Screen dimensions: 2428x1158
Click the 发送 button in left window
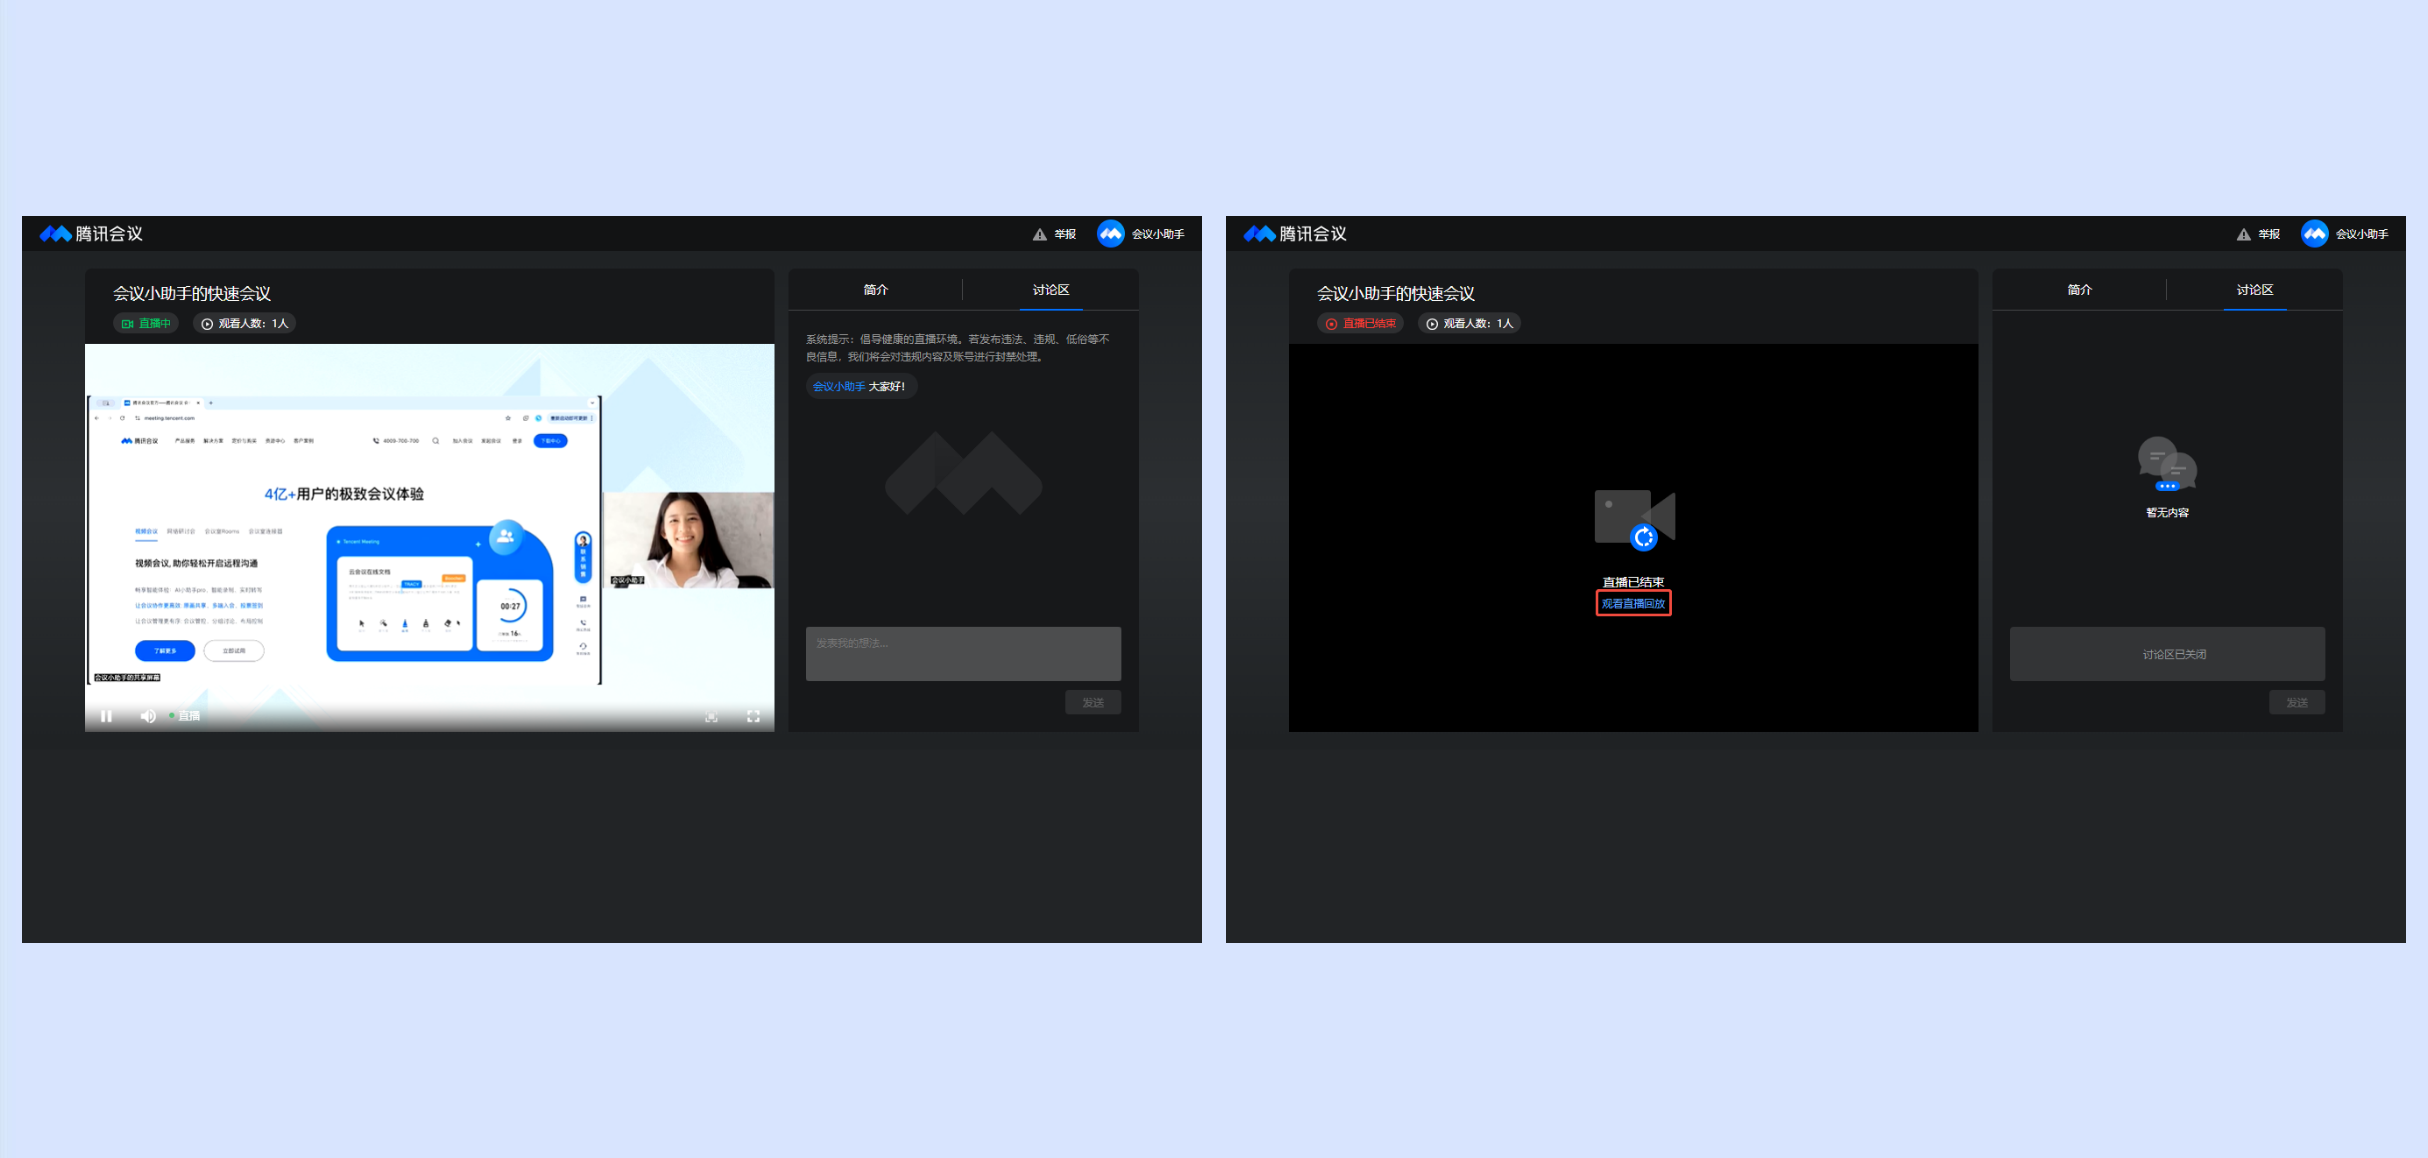click(1093, 702)
